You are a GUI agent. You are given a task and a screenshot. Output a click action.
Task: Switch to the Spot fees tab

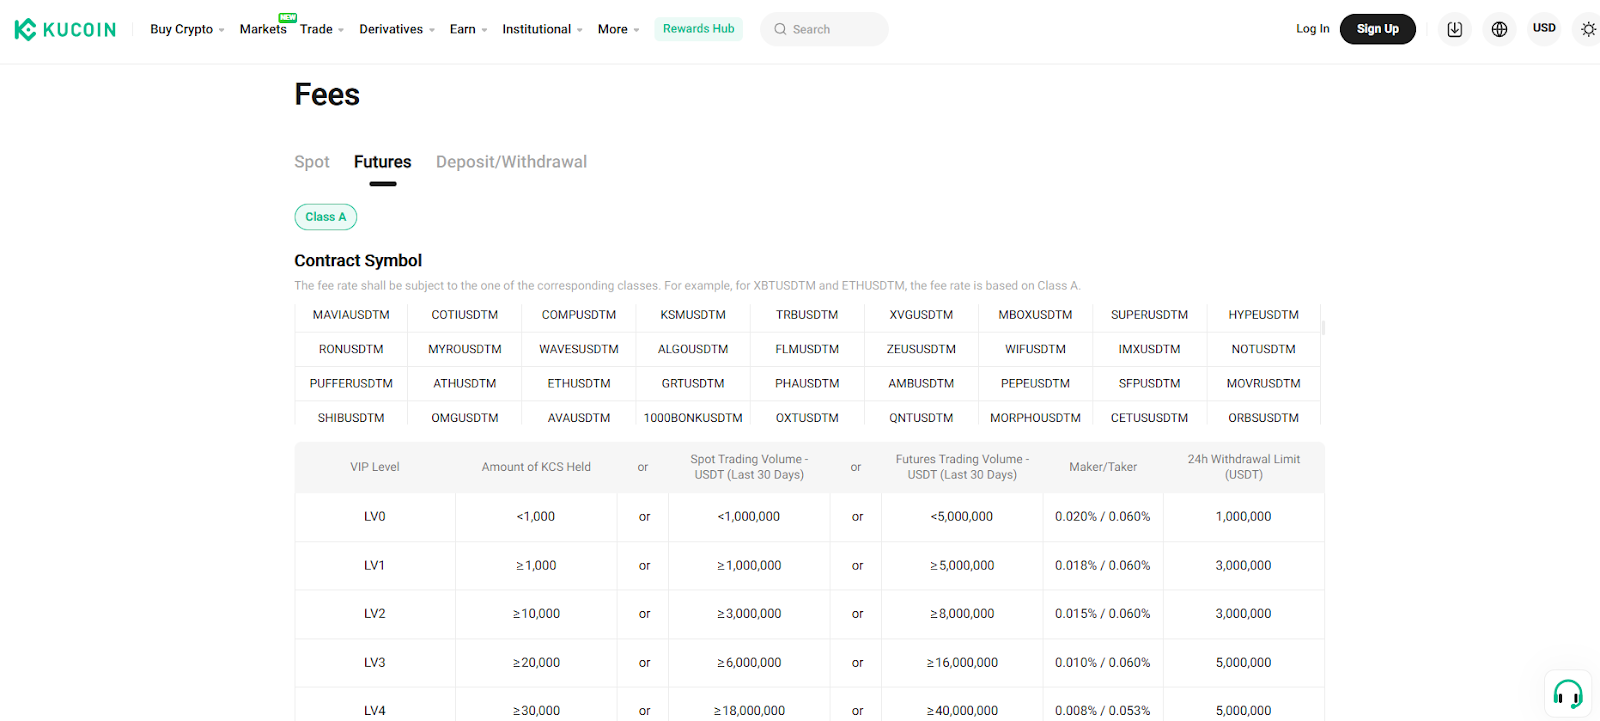(x=311, y=162)
